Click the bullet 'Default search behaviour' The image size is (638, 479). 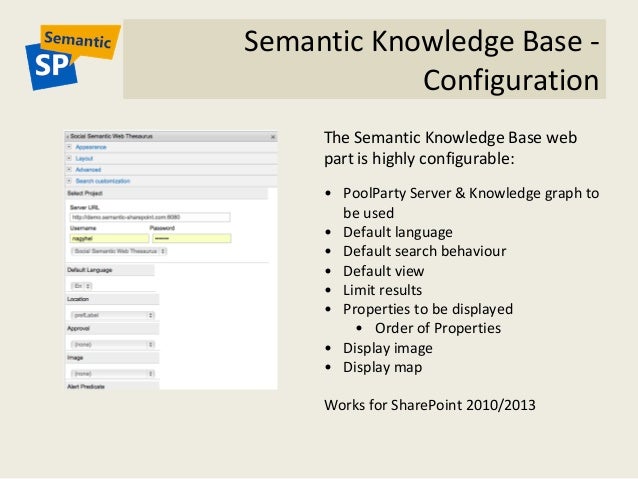(424, 251)
